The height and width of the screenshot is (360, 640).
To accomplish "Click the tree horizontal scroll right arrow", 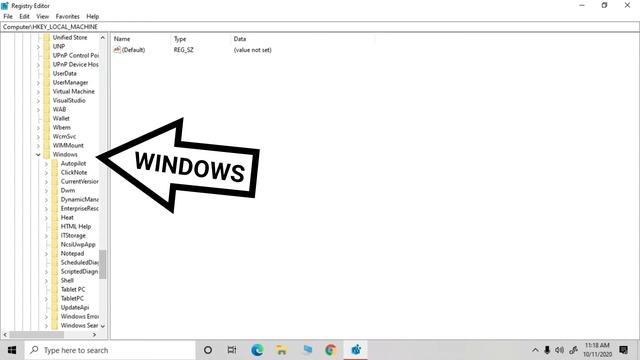I will pyautogui.click(x=94, y=335).
